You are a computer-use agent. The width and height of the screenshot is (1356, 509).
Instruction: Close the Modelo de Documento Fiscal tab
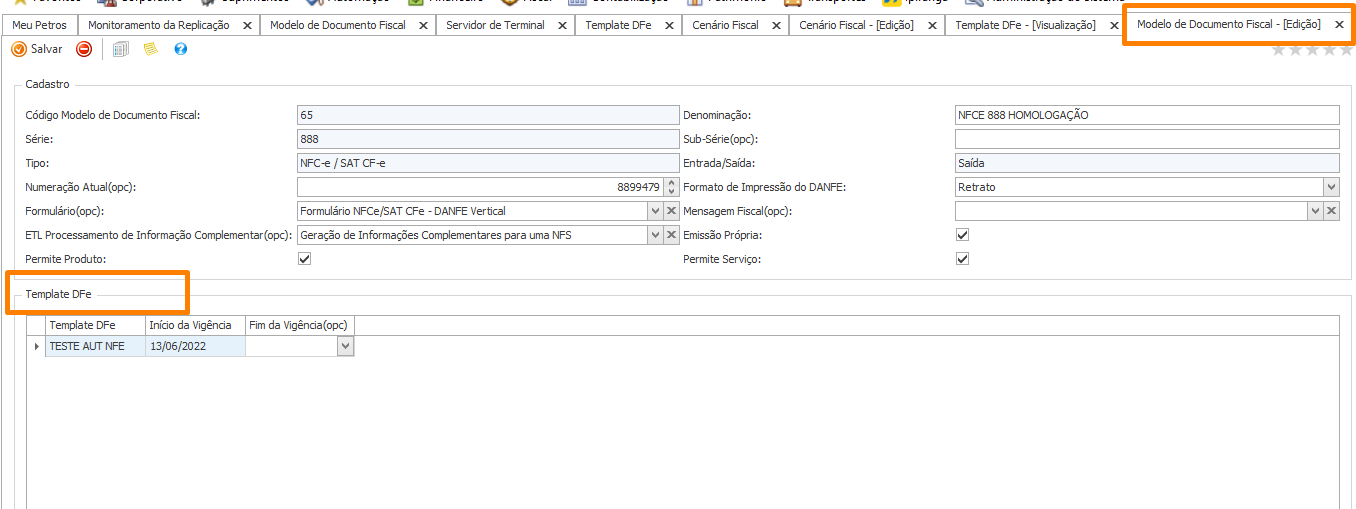click(423, 25)
